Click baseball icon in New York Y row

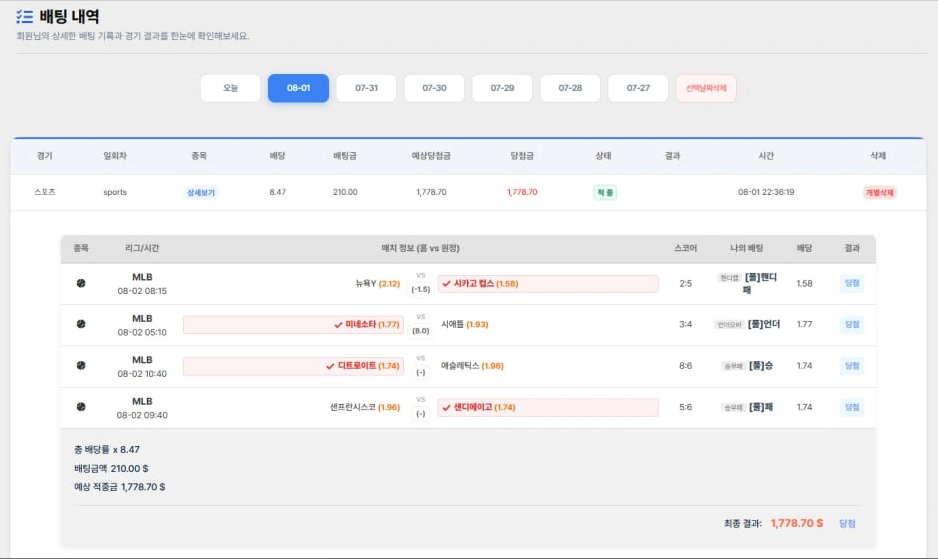[81, 283]
